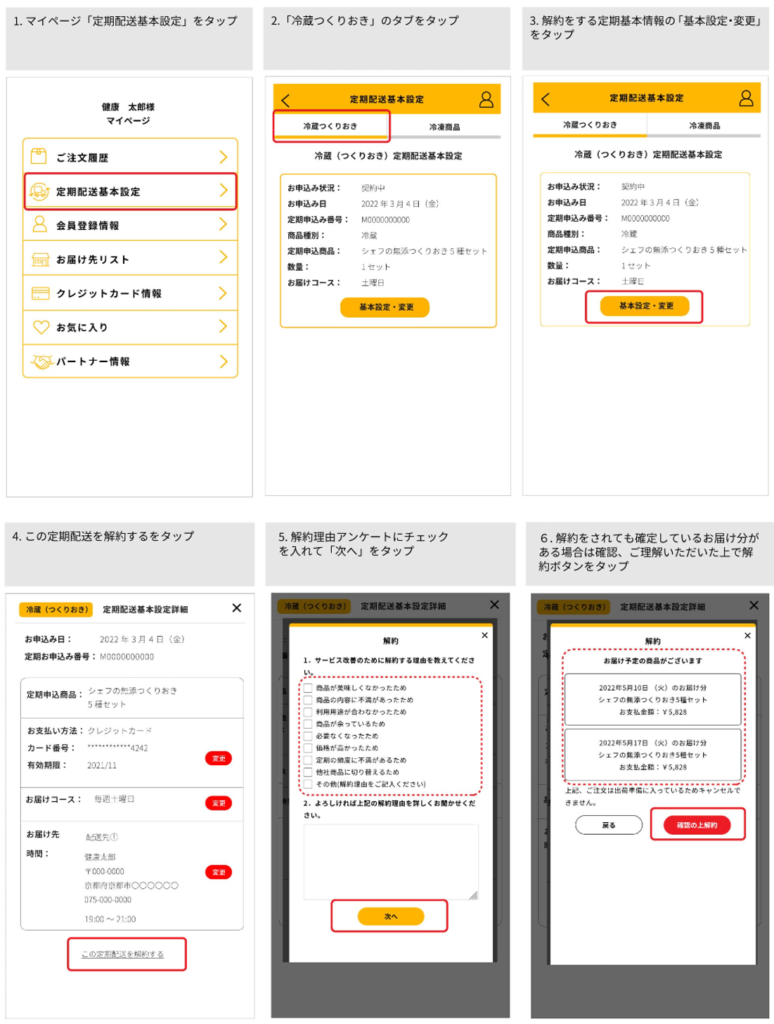
Task: Click the ************4242 card number text
Action: point(118,748)
